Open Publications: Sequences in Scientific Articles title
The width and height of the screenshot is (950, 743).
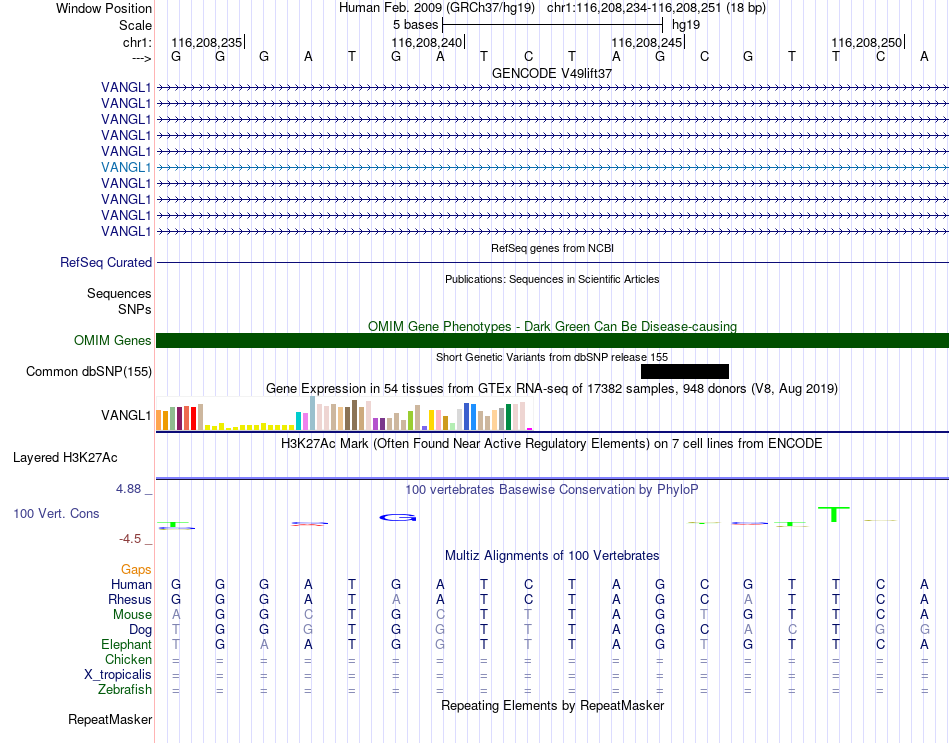point(552,279)
